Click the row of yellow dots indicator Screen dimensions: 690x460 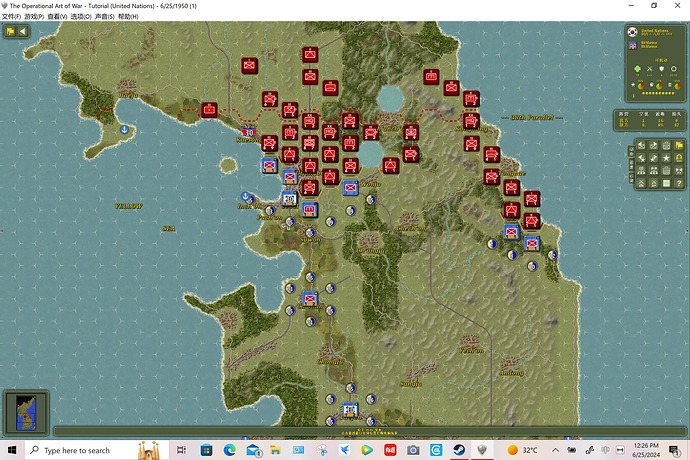tap(658, 93)
